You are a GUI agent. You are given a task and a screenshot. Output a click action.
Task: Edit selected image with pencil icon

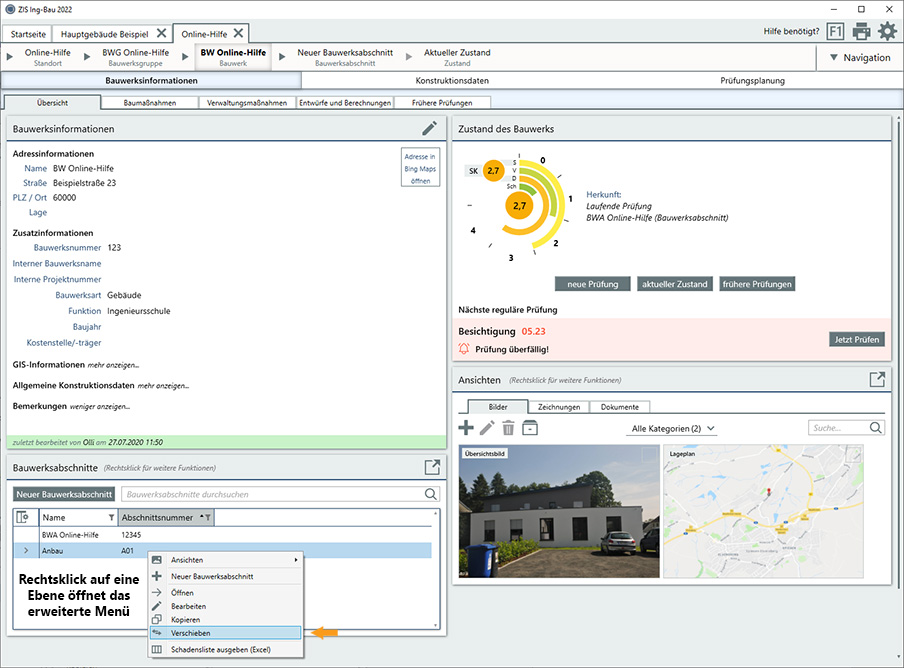point(487,428)
